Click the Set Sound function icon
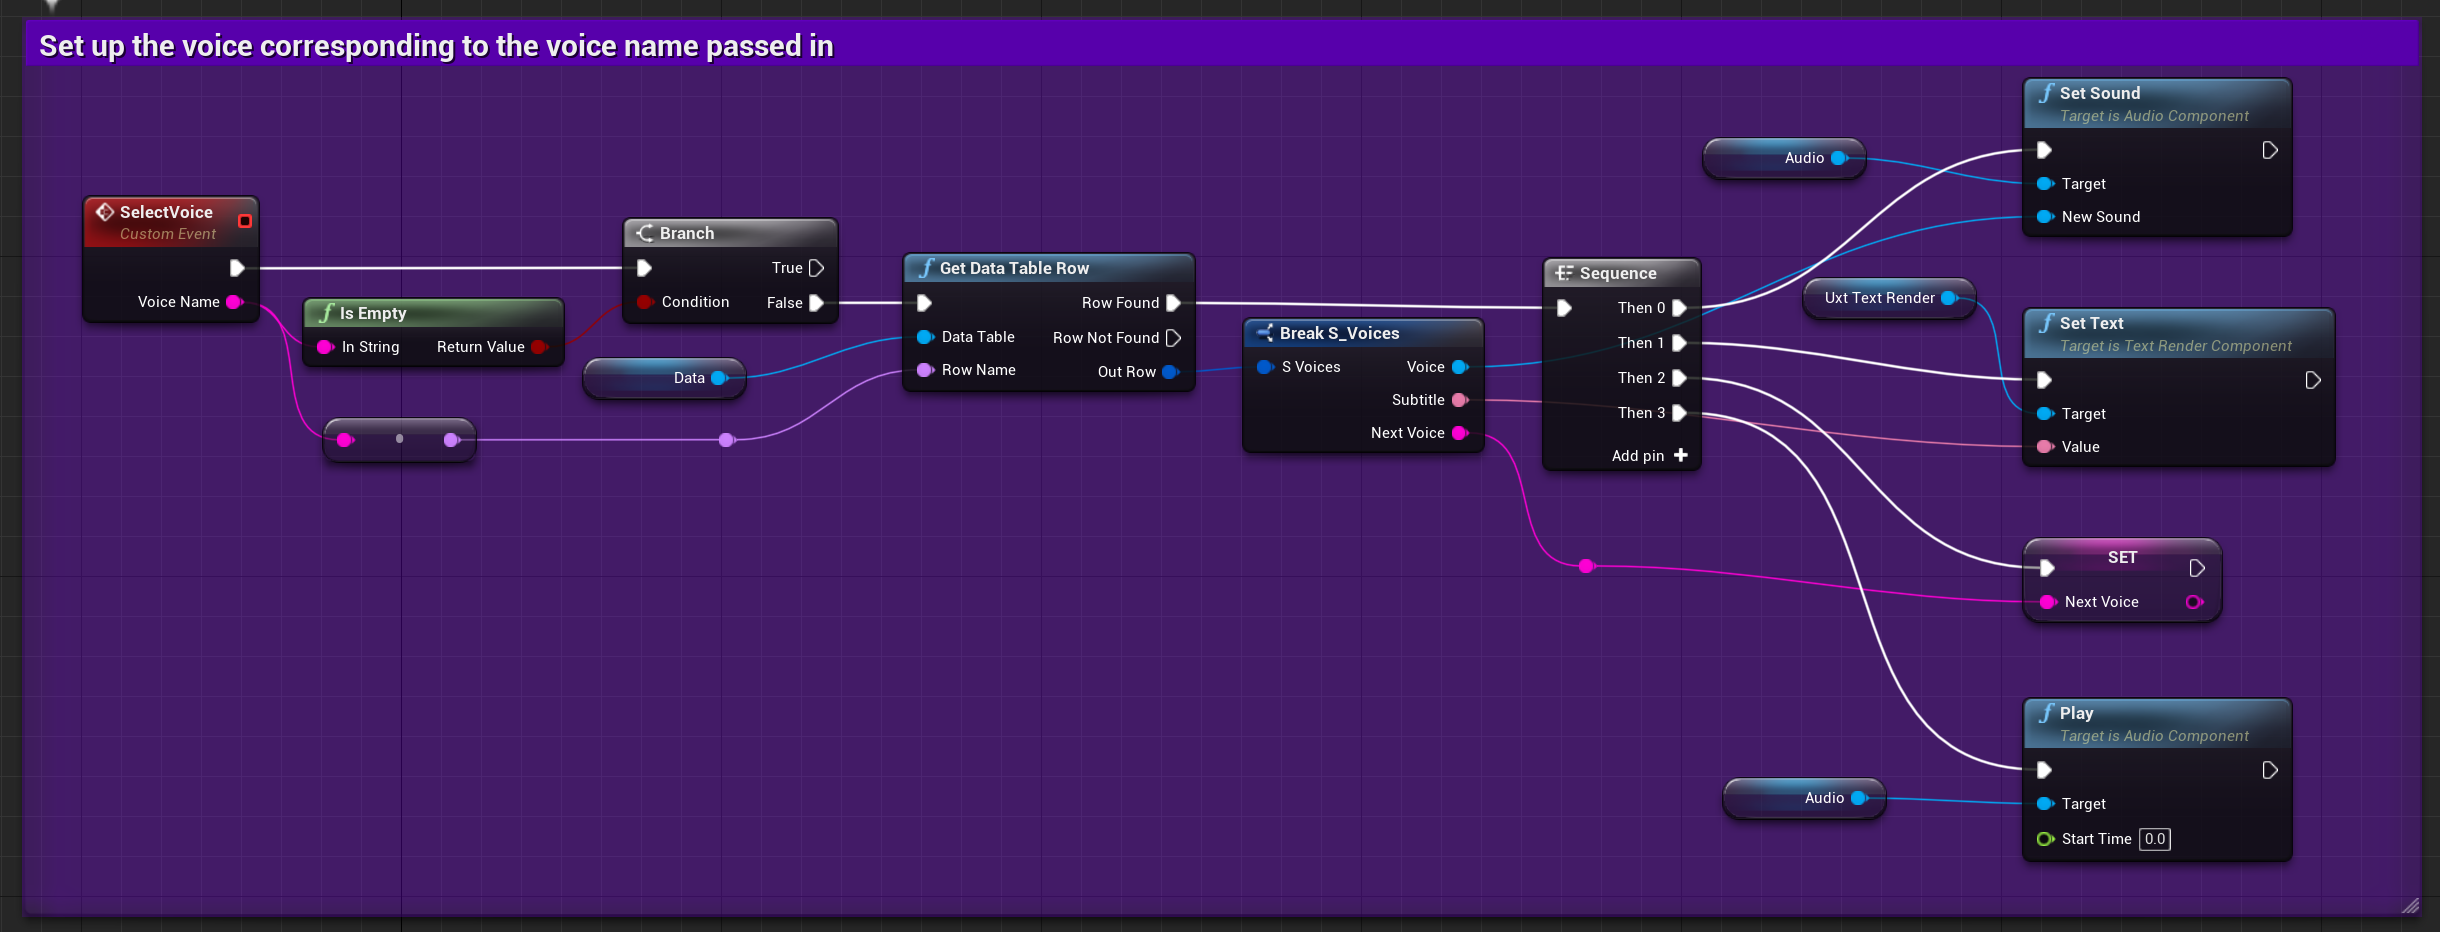2440x932 pixels. tap(2046, 93)
